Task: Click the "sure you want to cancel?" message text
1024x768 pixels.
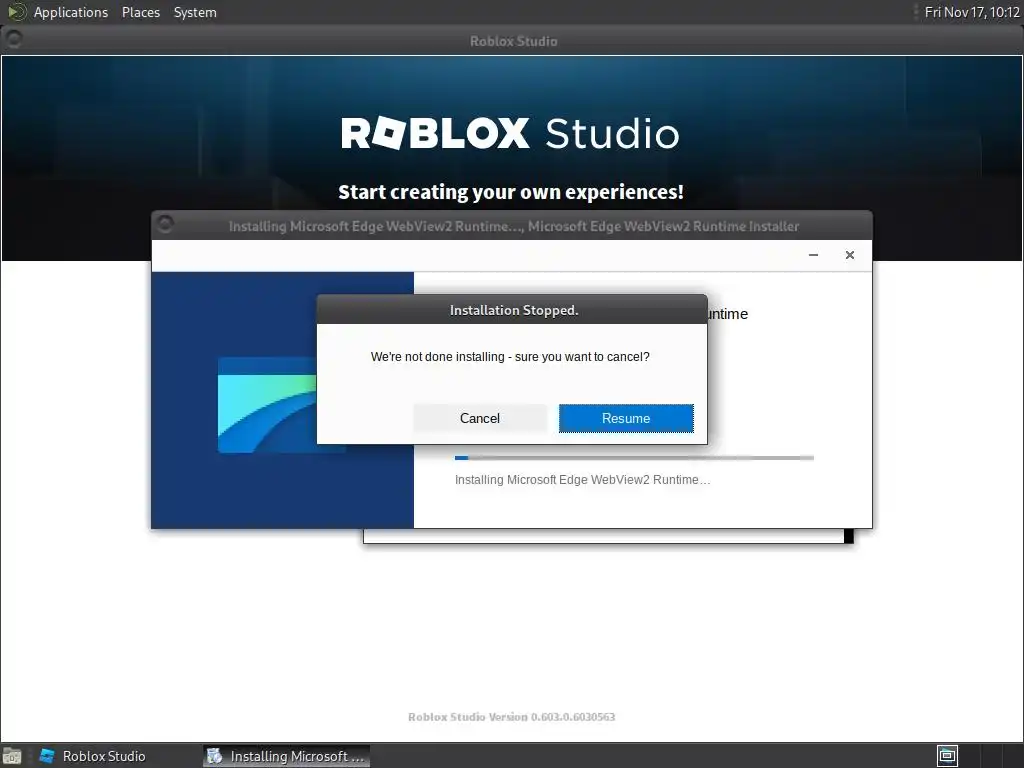Action: (x=510, y=357)
